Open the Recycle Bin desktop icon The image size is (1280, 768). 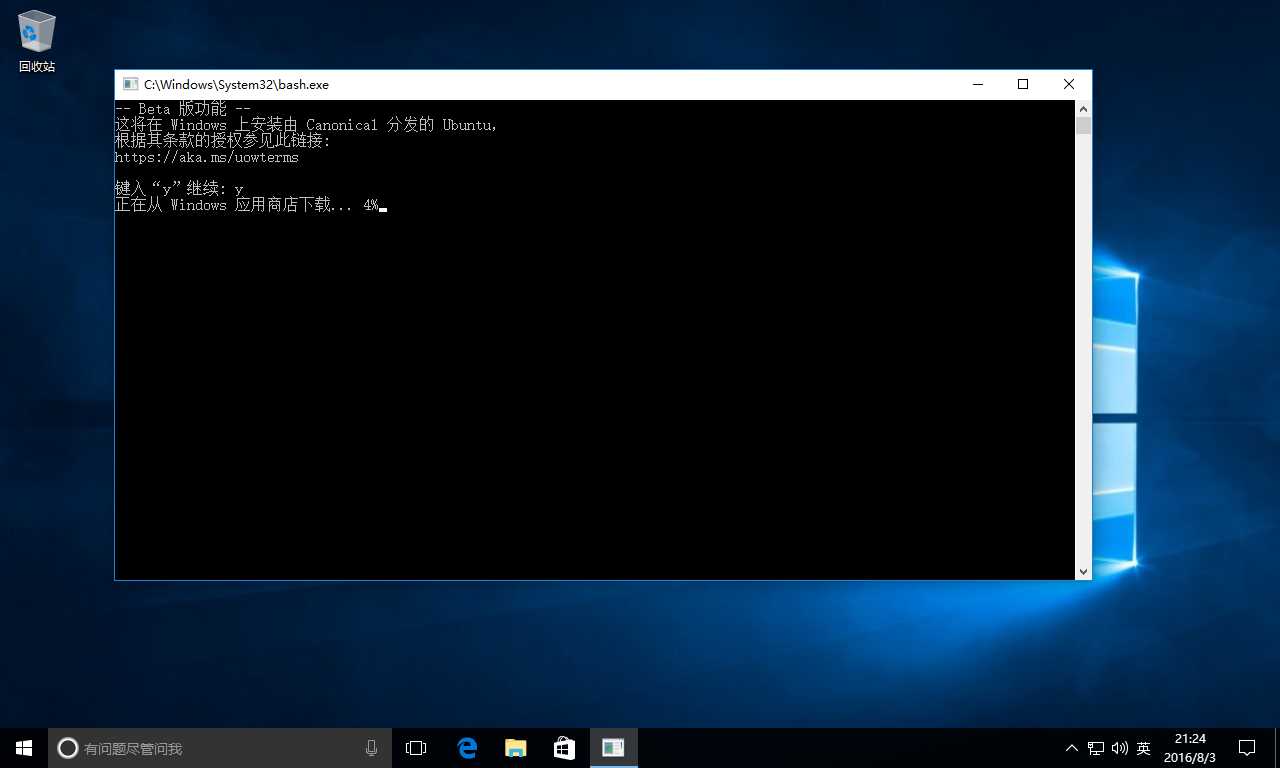pos(37,41)
